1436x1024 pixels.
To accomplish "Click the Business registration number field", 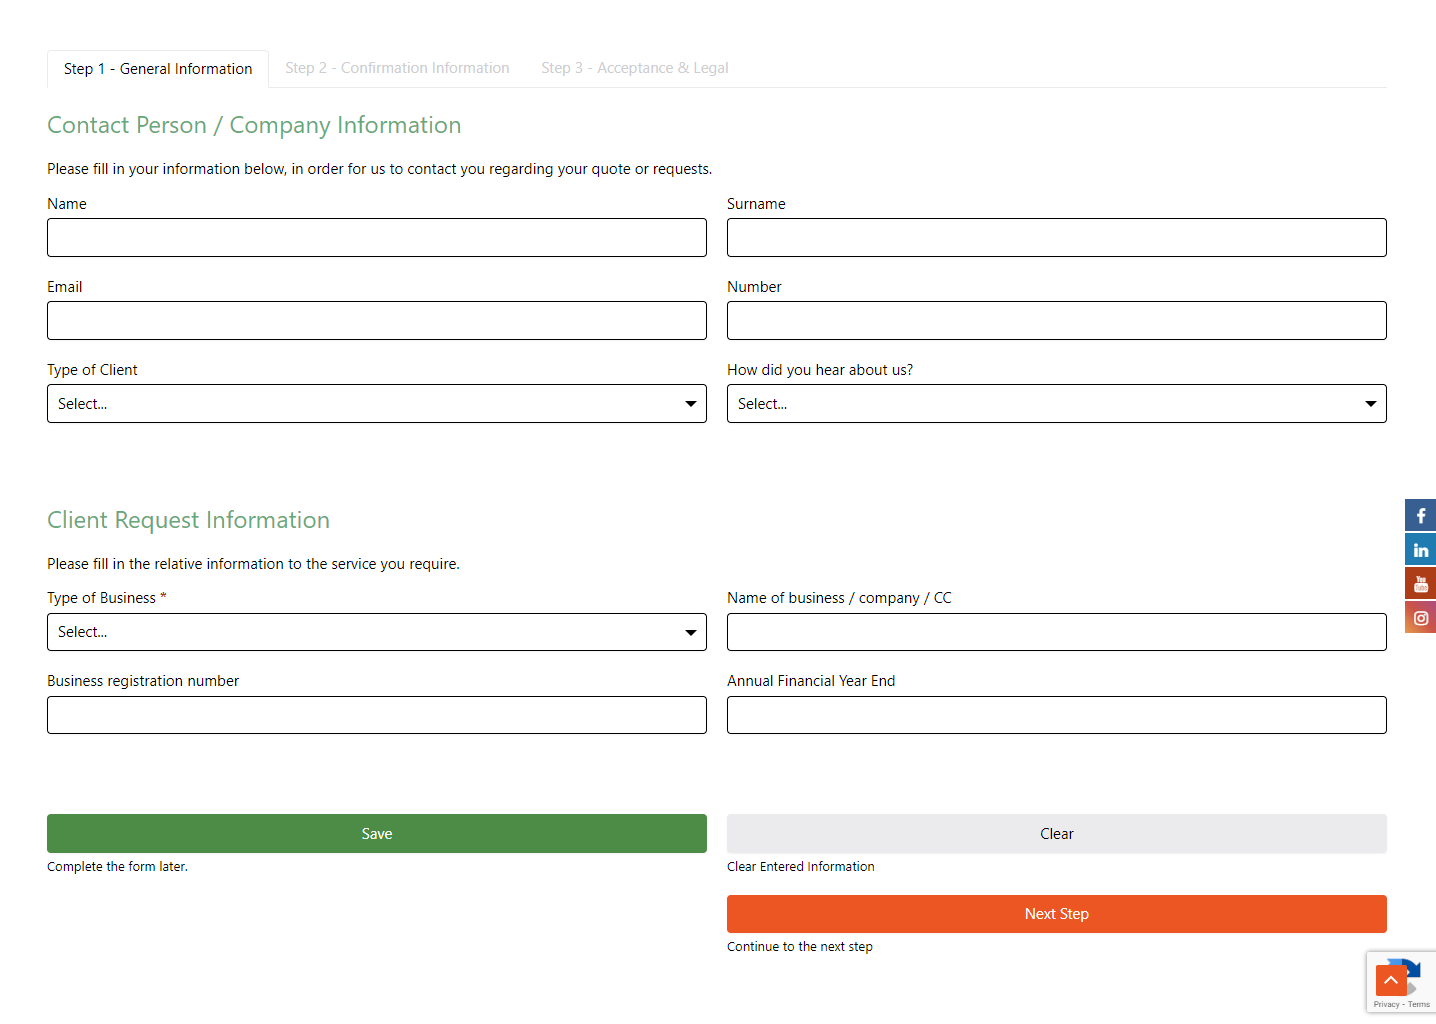I will [376, 715].
